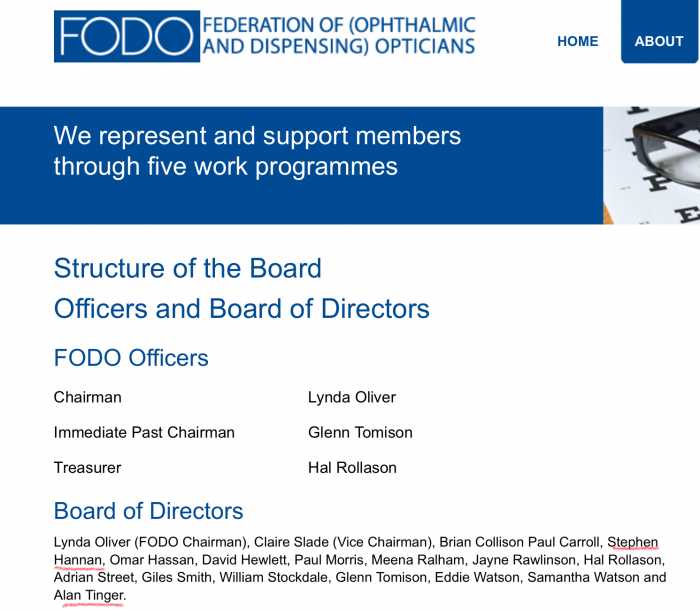Select Hal Rollason in the officers list
700x610 pixels.
352,468
